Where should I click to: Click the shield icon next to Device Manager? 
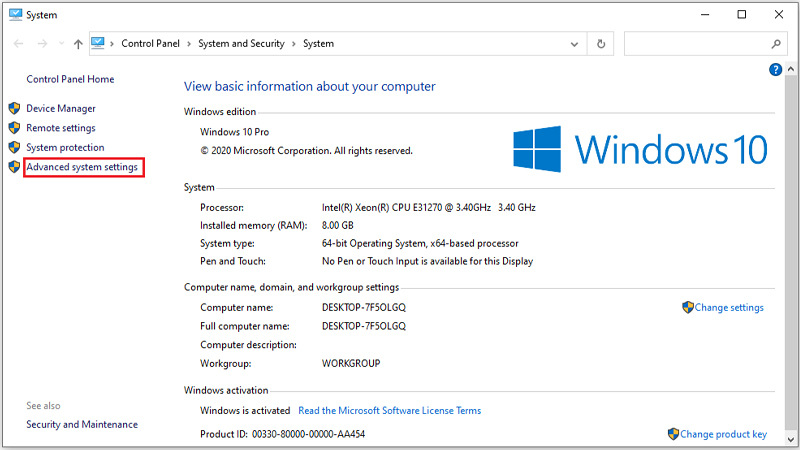click(x=14, y=108)
